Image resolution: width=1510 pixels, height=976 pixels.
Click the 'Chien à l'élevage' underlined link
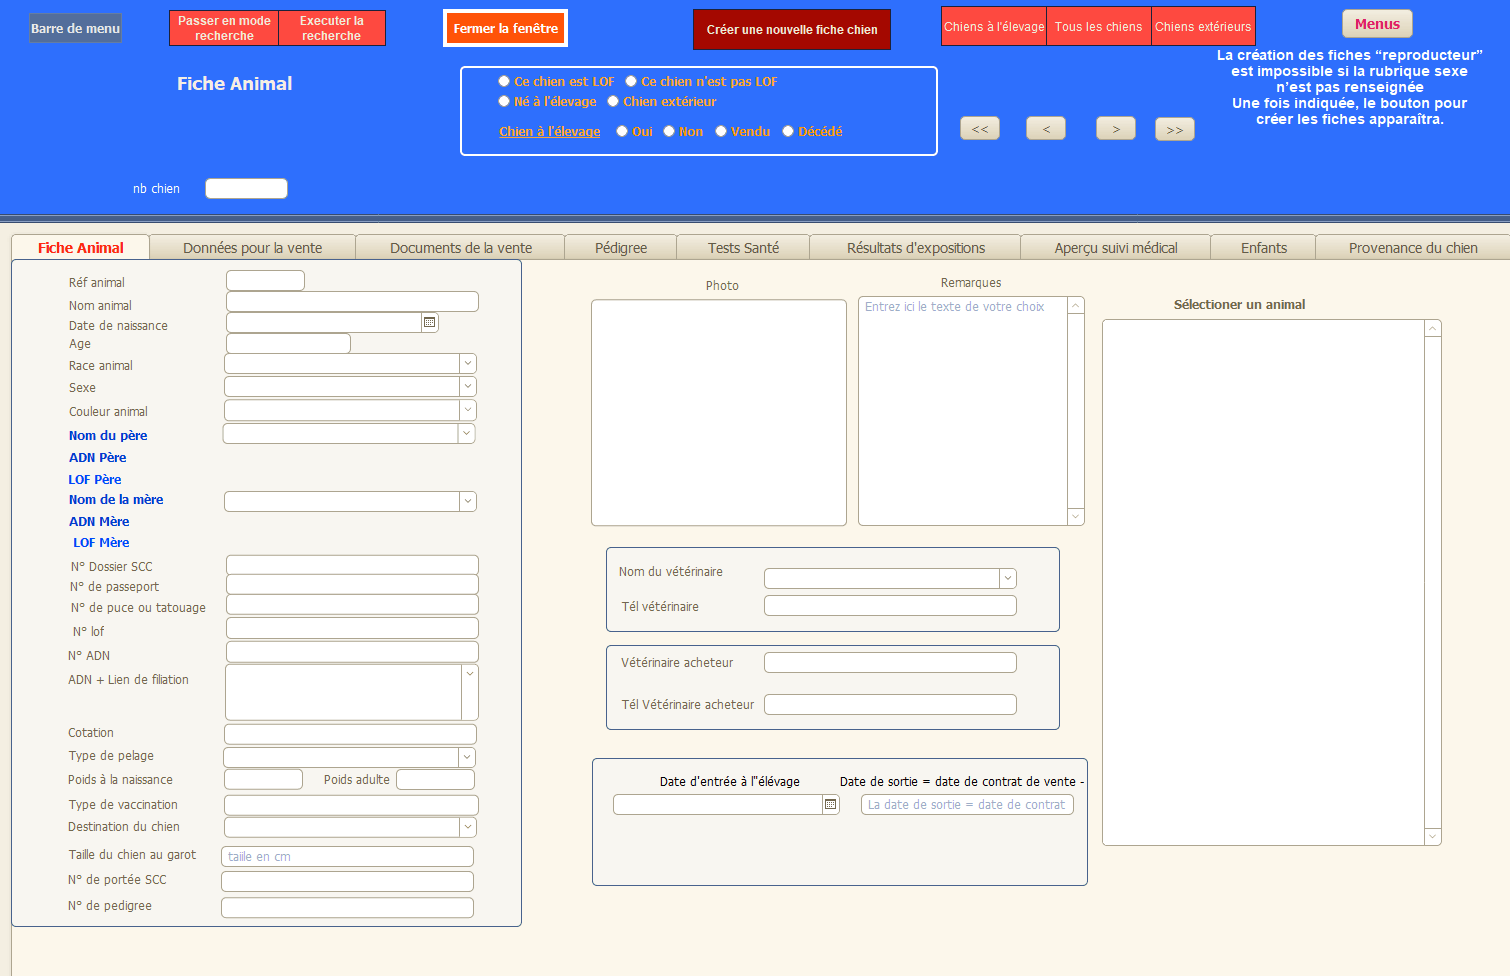click(x=549, y=131)
